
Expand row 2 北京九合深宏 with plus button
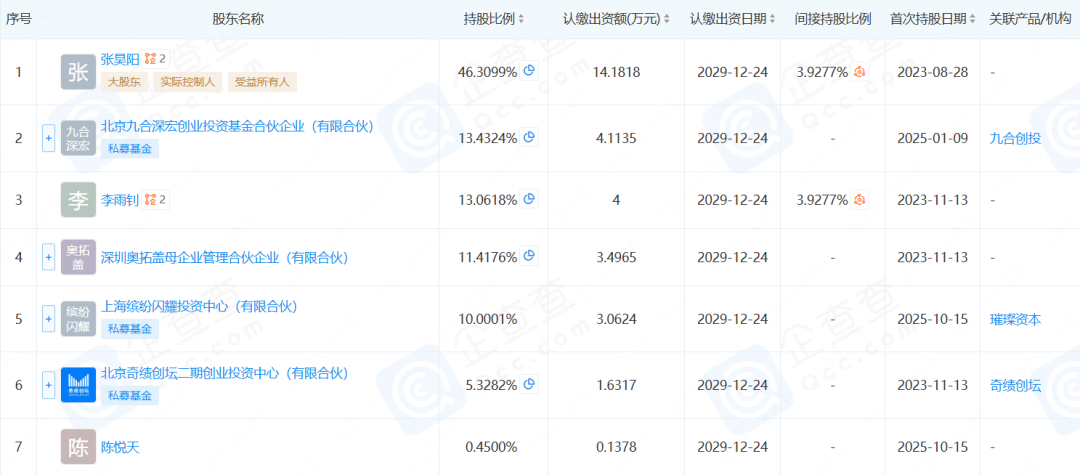[x=48, y=138]
